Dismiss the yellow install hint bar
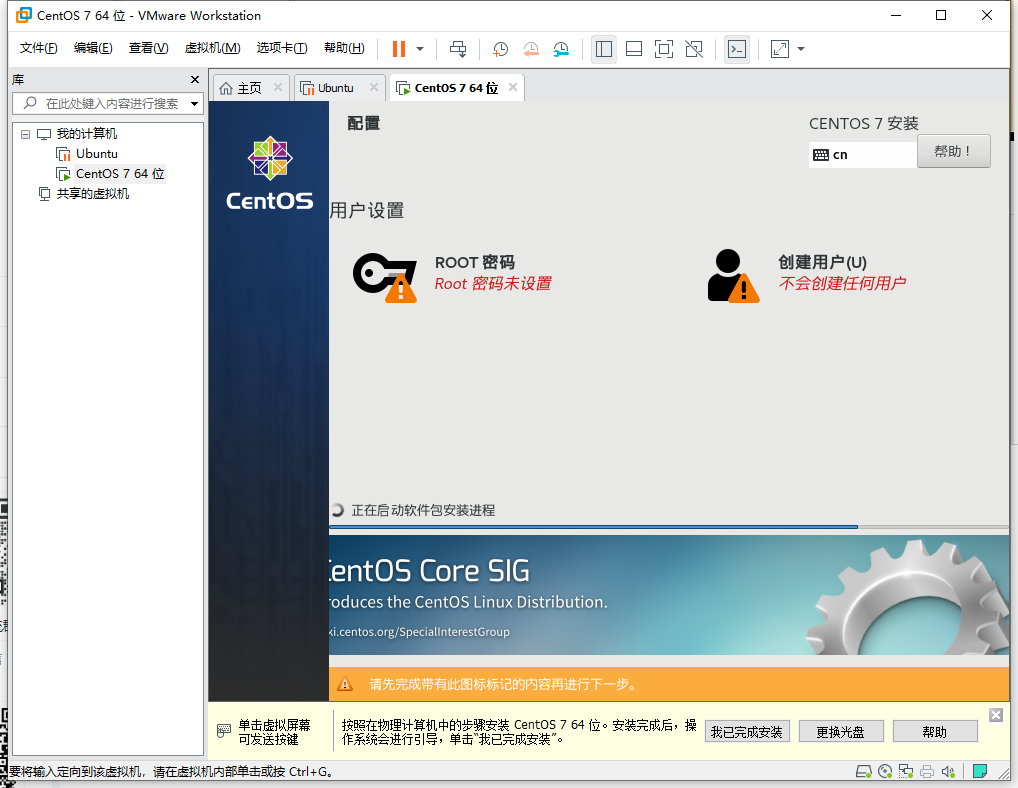1018x788 pixels. pos(996,715)
